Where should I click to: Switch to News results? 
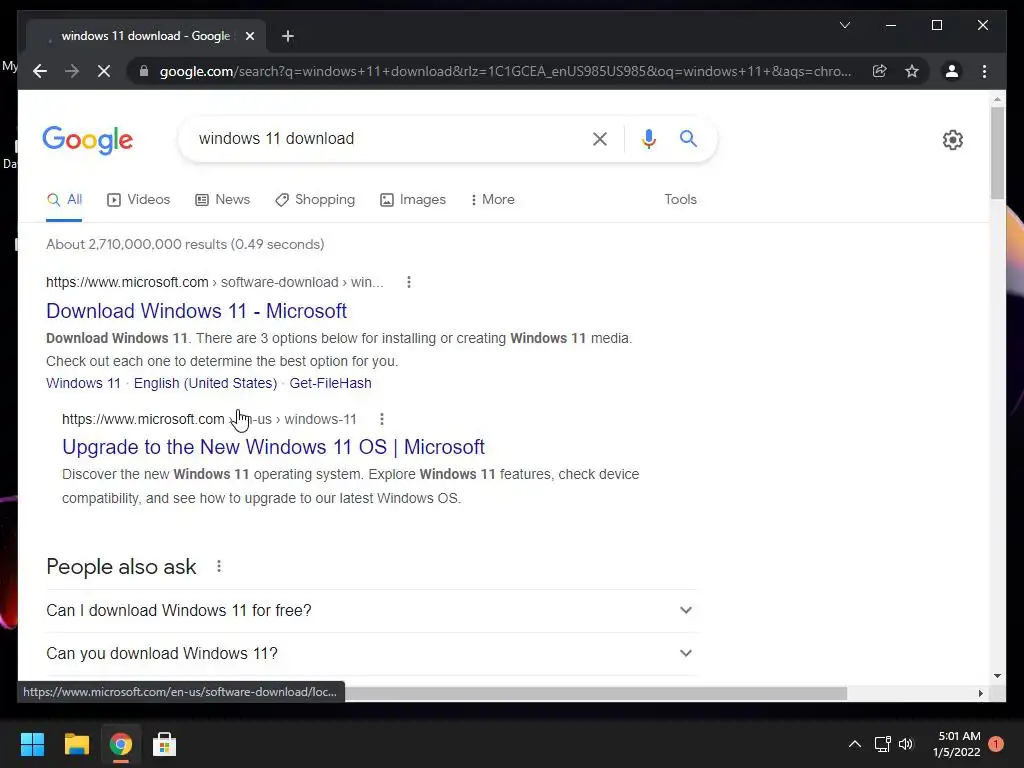point(223,200)
